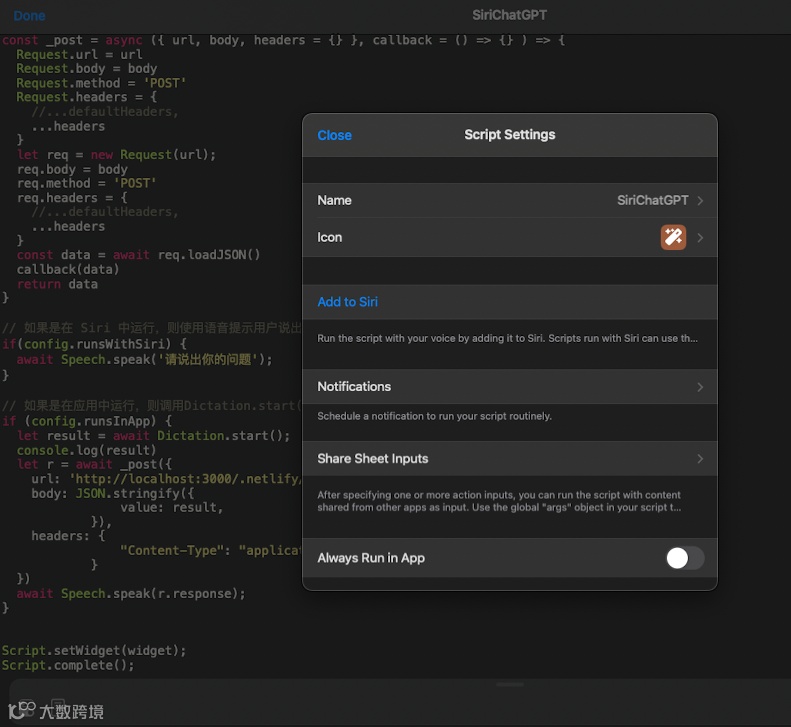Select the Icon setting label
Viewport: 791px width, 727px height.
point(329,237)
